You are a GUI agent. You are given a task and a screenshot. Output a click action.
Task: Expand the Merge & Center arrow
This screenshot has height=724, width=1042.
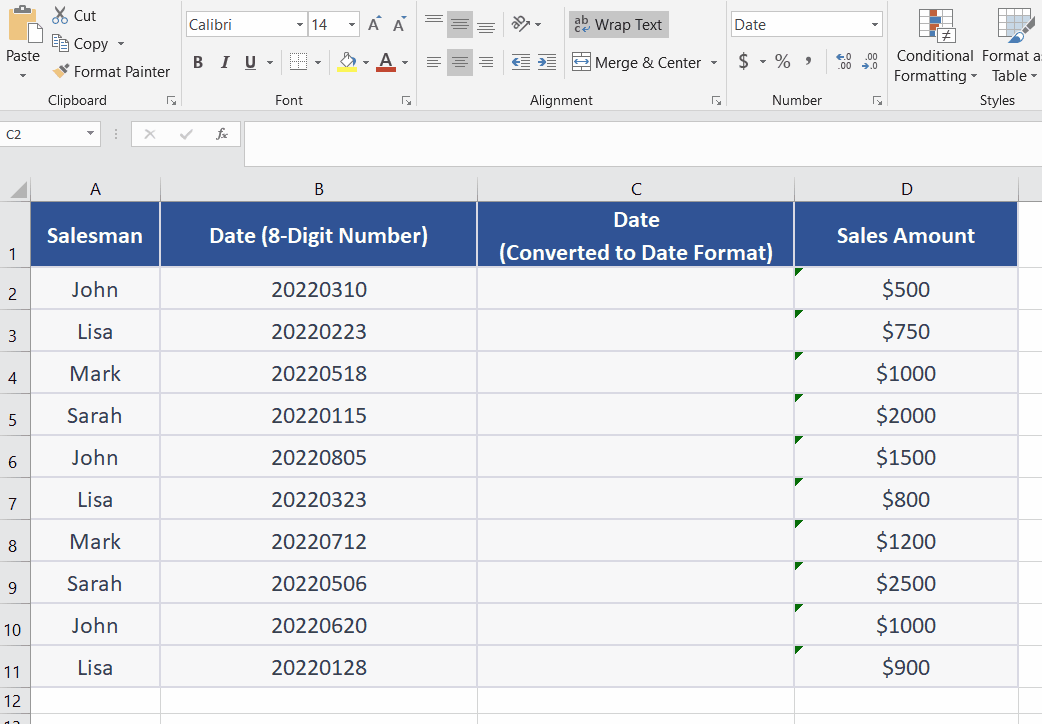714,62
